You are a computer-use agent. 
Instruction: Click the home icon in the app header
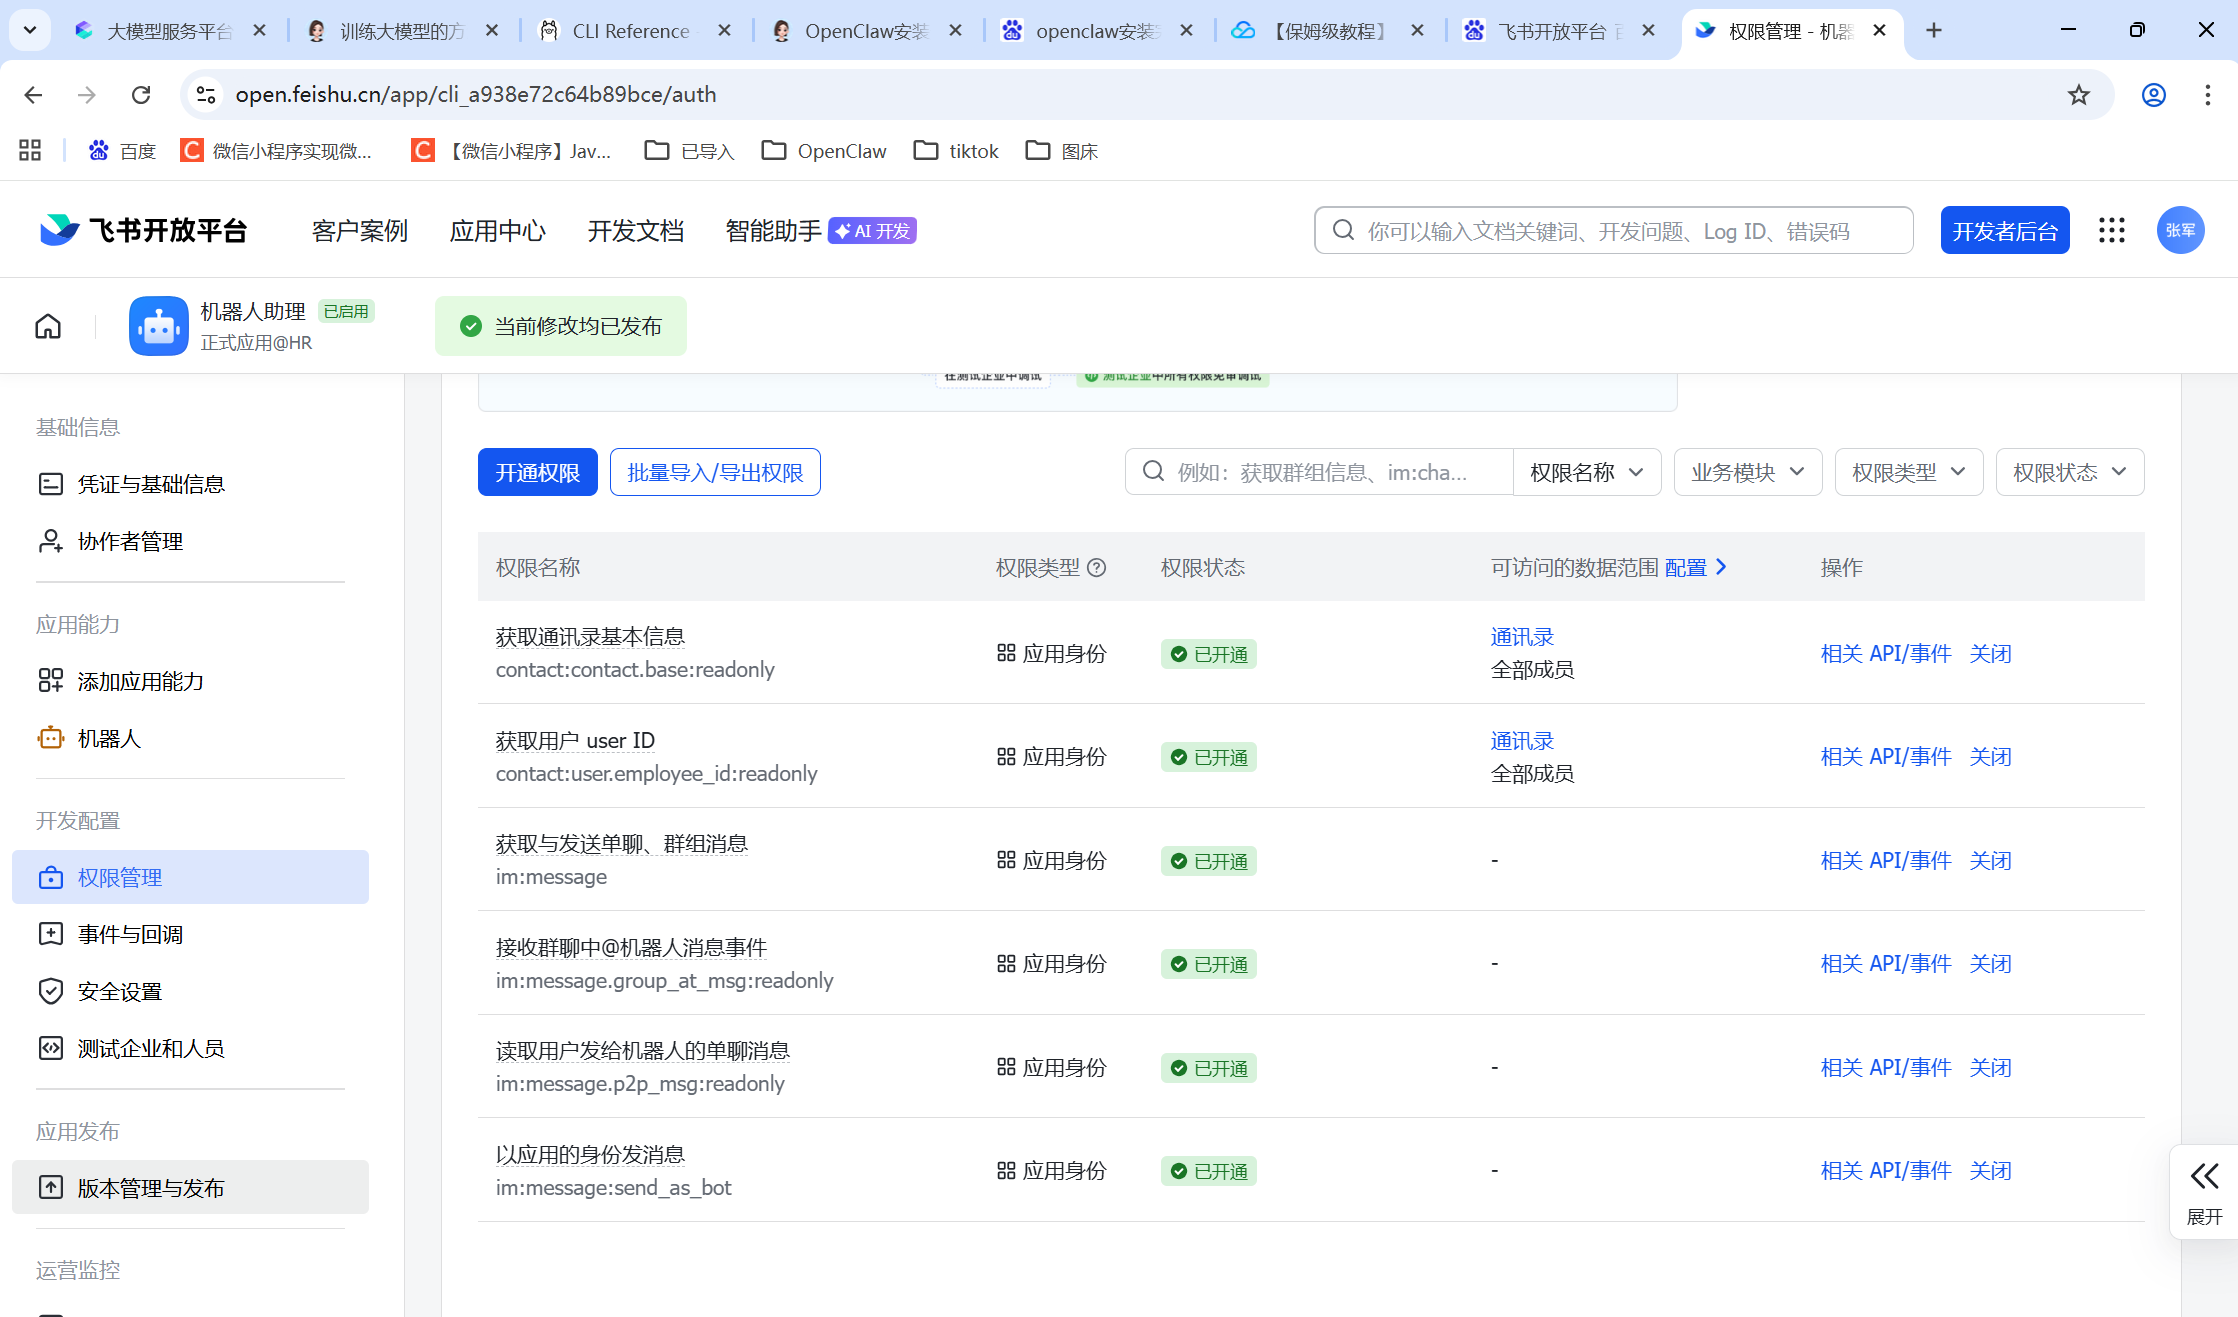coord(48,326)
